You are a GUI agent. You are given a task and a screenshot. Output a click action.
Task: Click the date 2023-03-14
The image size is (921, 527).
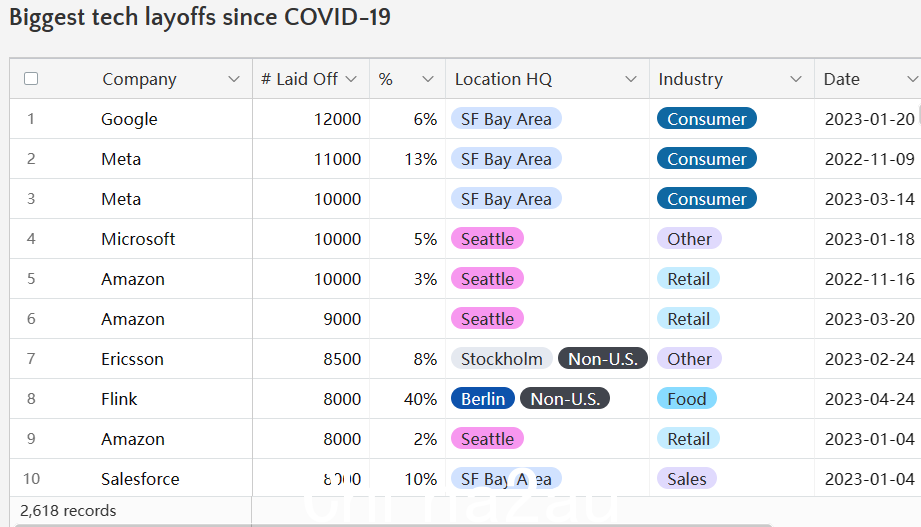(x=869, y=199)
